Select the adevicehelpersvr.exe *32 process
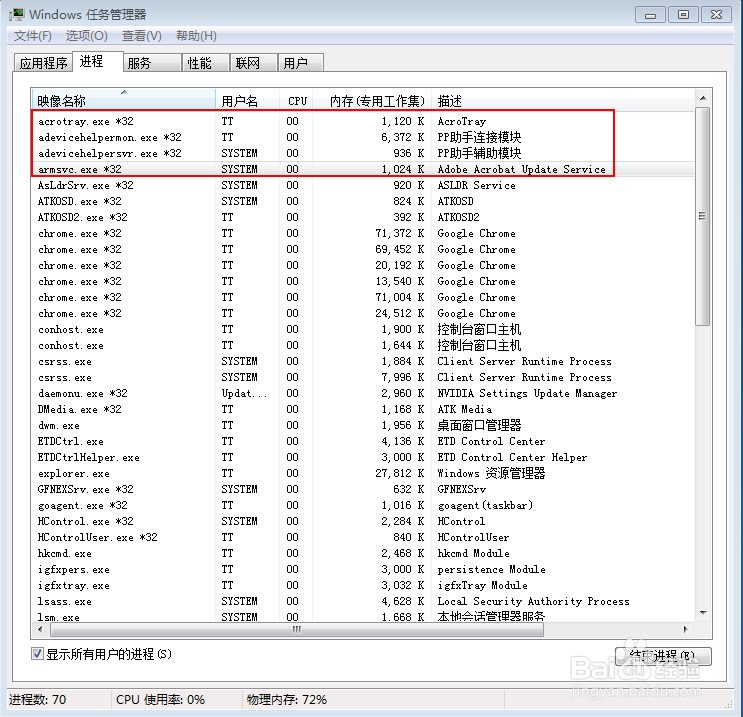This screenshot has width=743, height=717. point(362,153)
